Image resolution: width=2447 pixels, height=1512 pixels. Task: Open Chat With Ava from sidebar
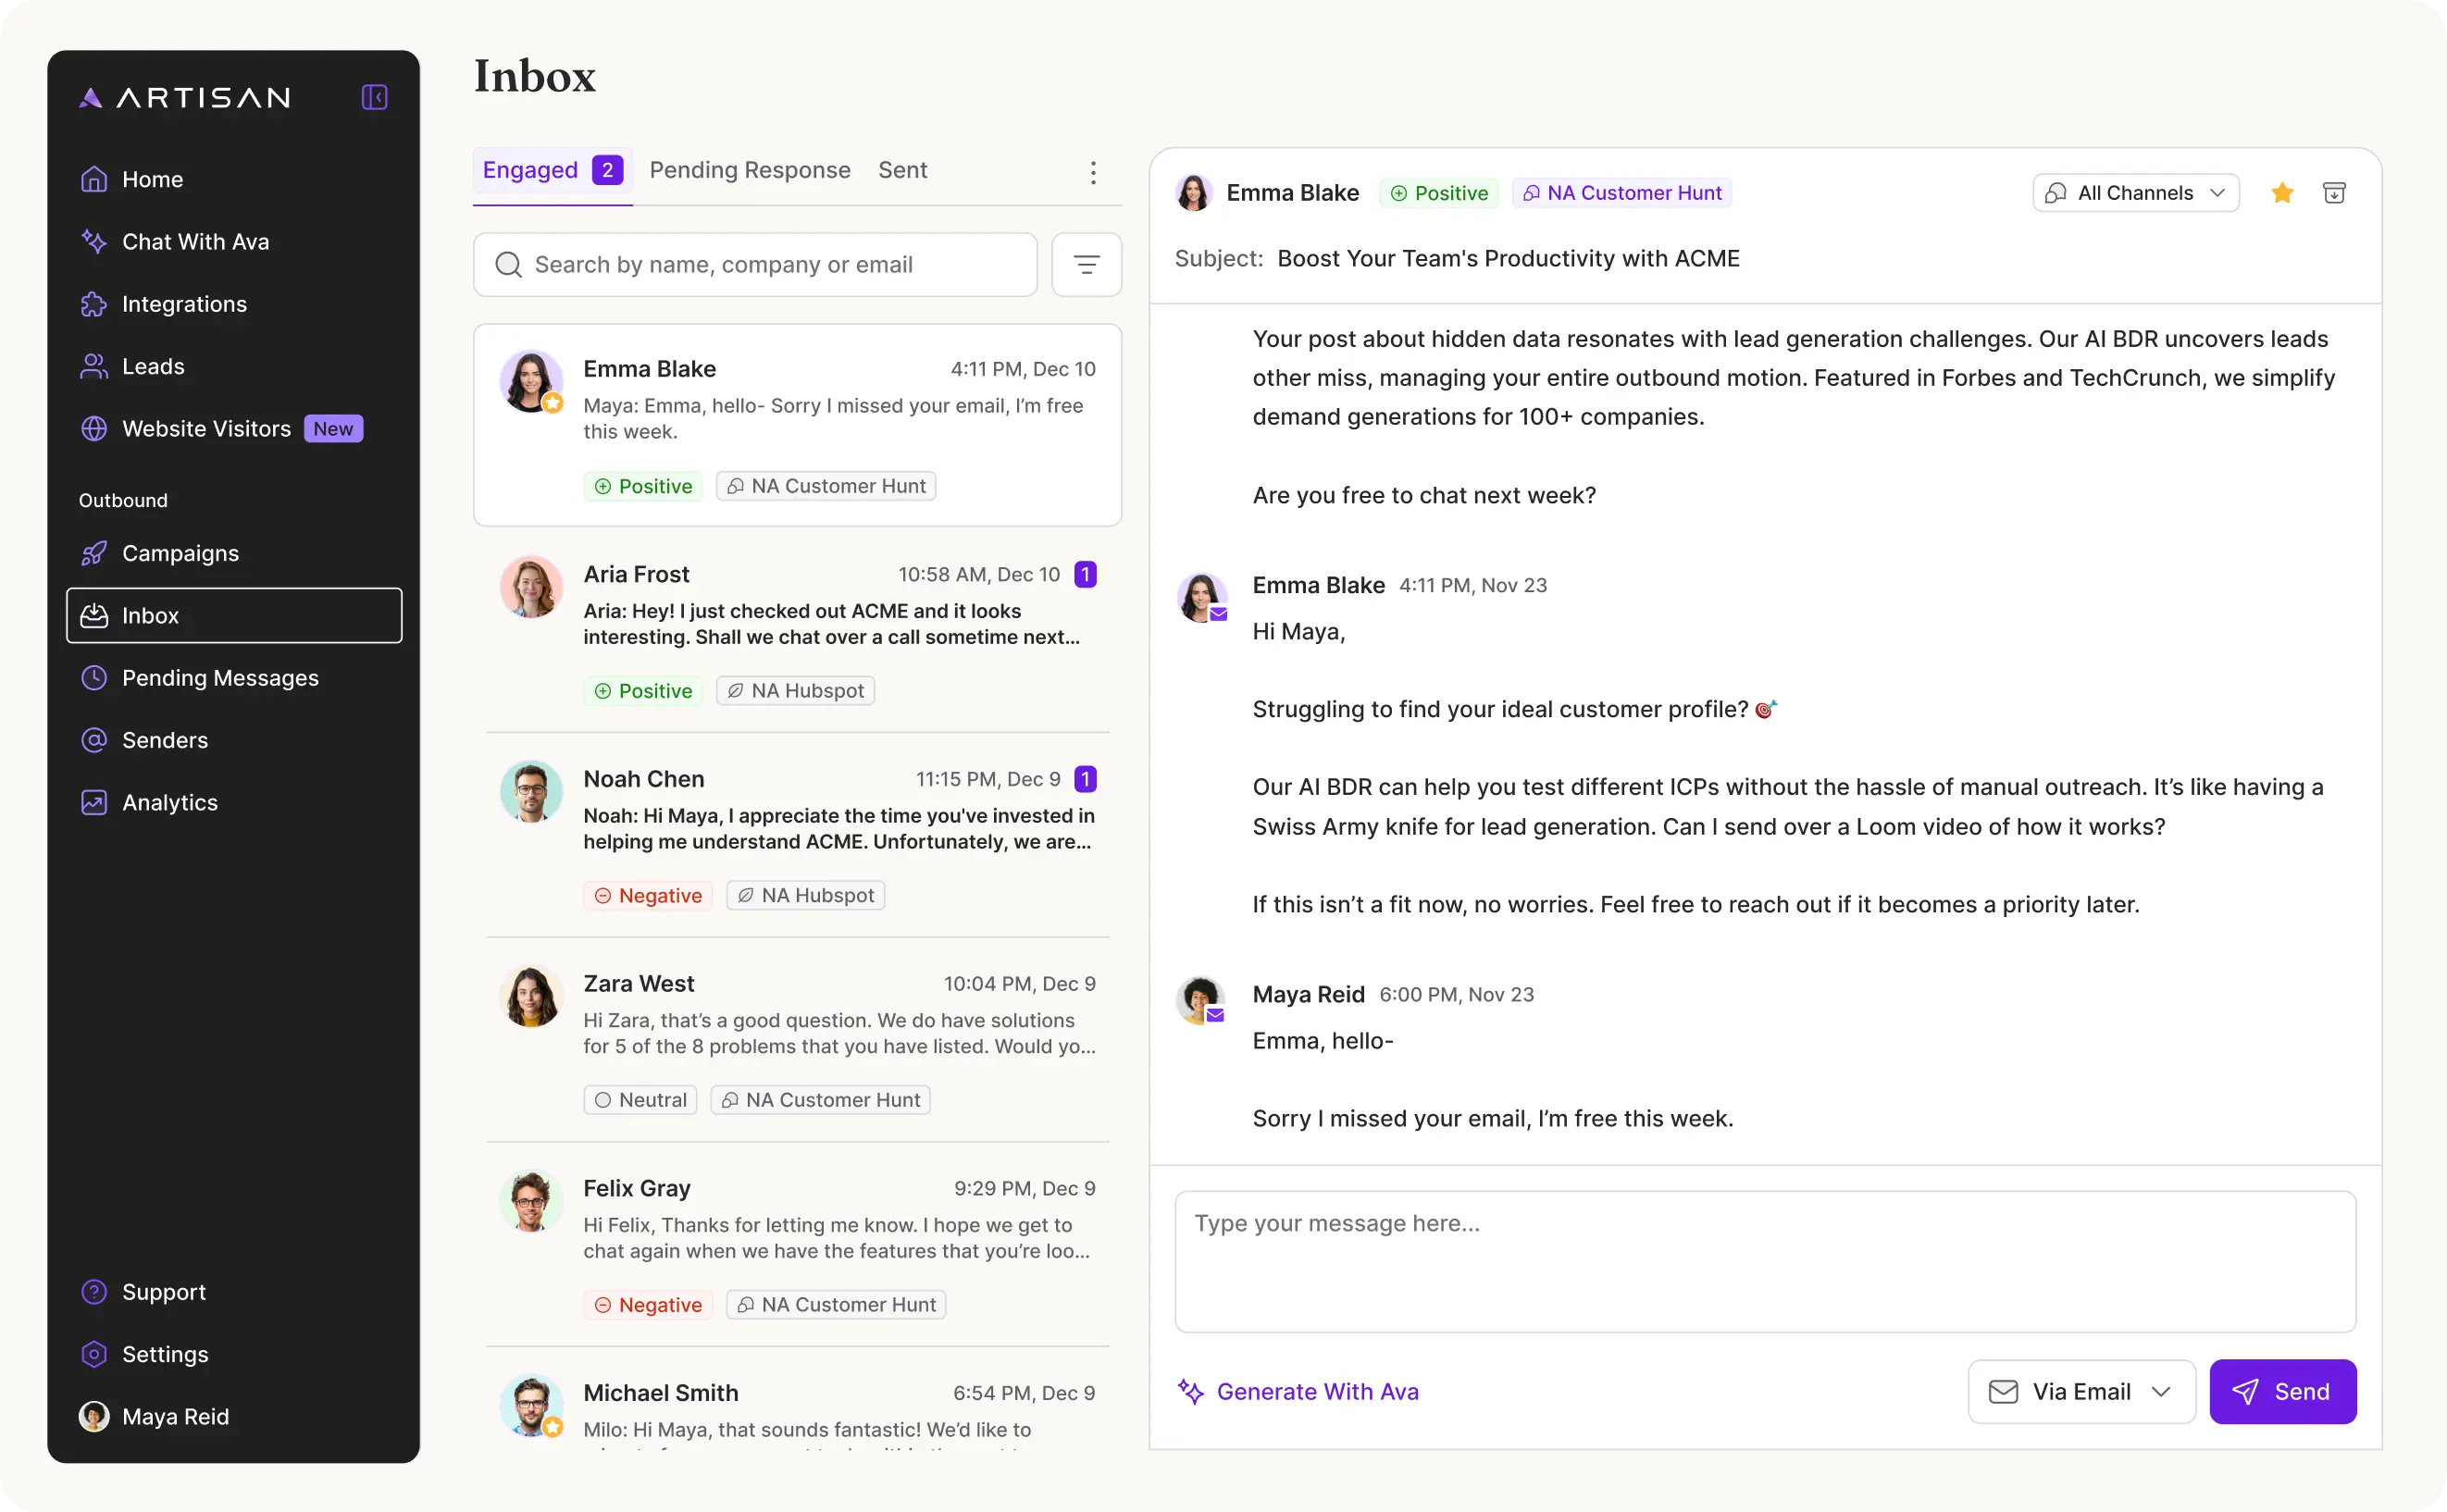(195, 241)
